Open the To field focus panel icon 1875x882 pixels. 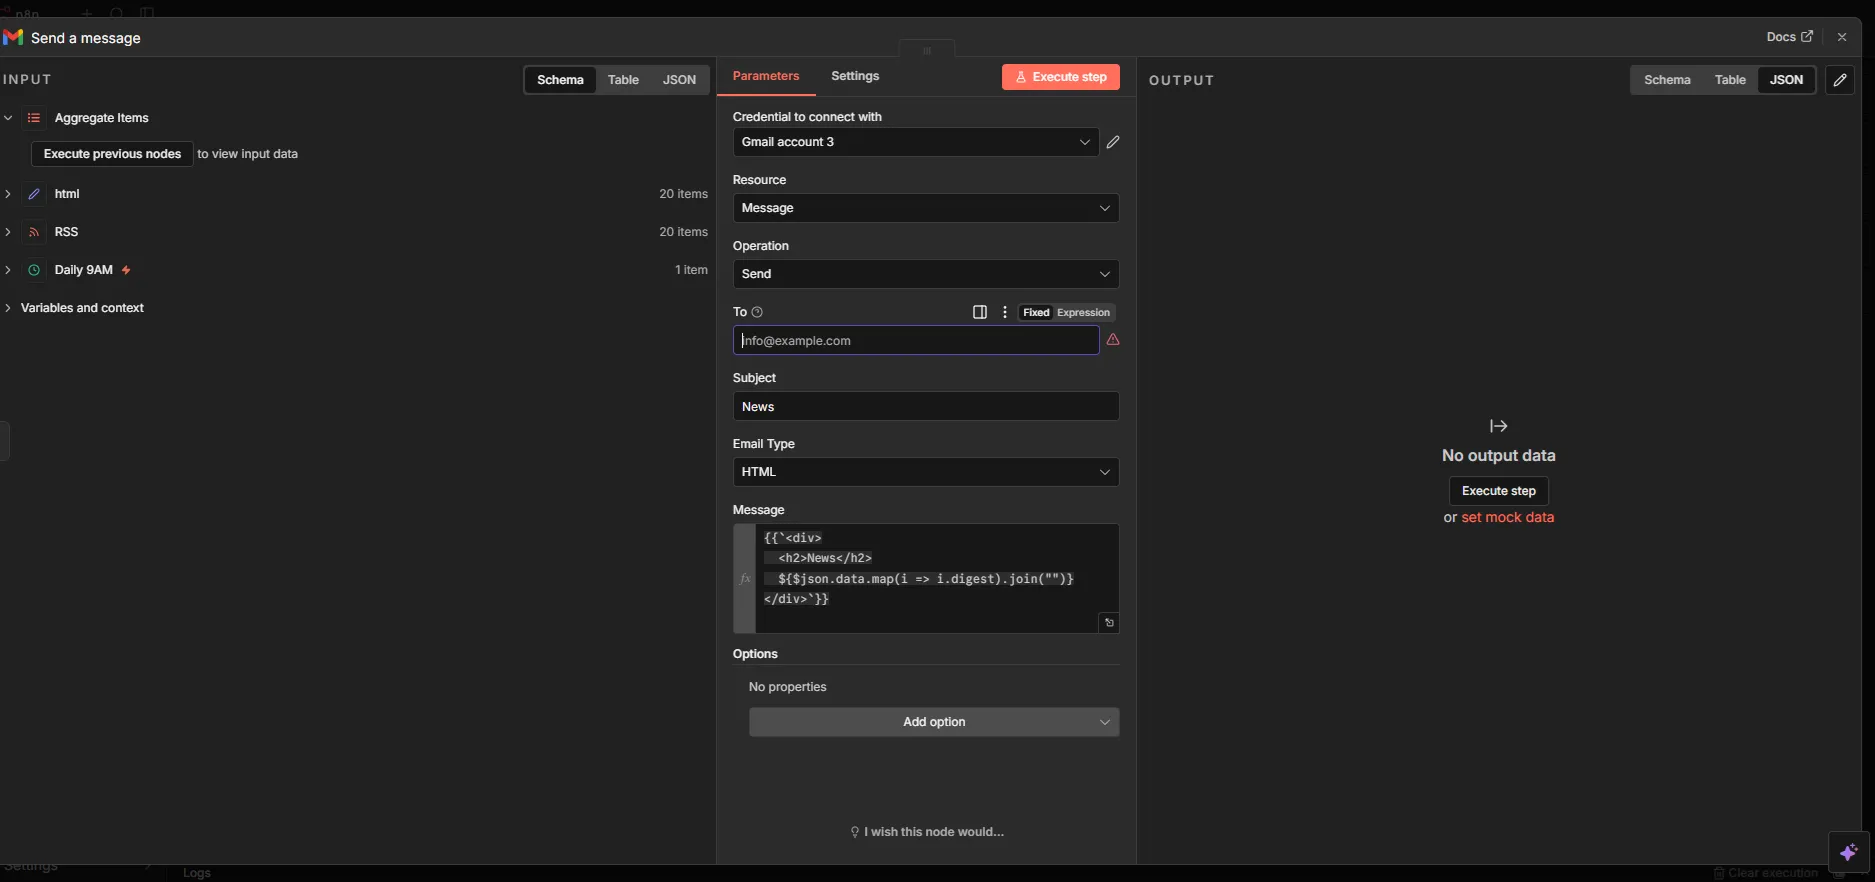point(980,312)
